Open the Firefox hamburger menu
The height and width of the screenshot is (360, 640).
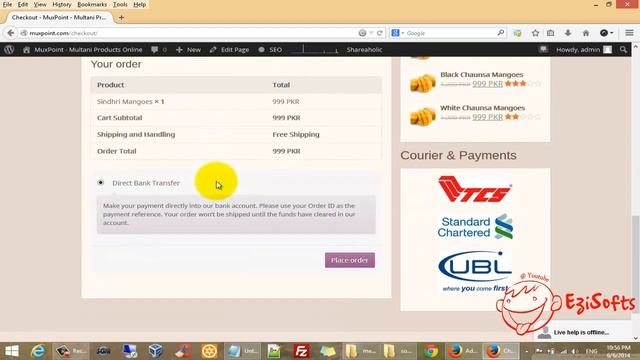click(629, 33)
